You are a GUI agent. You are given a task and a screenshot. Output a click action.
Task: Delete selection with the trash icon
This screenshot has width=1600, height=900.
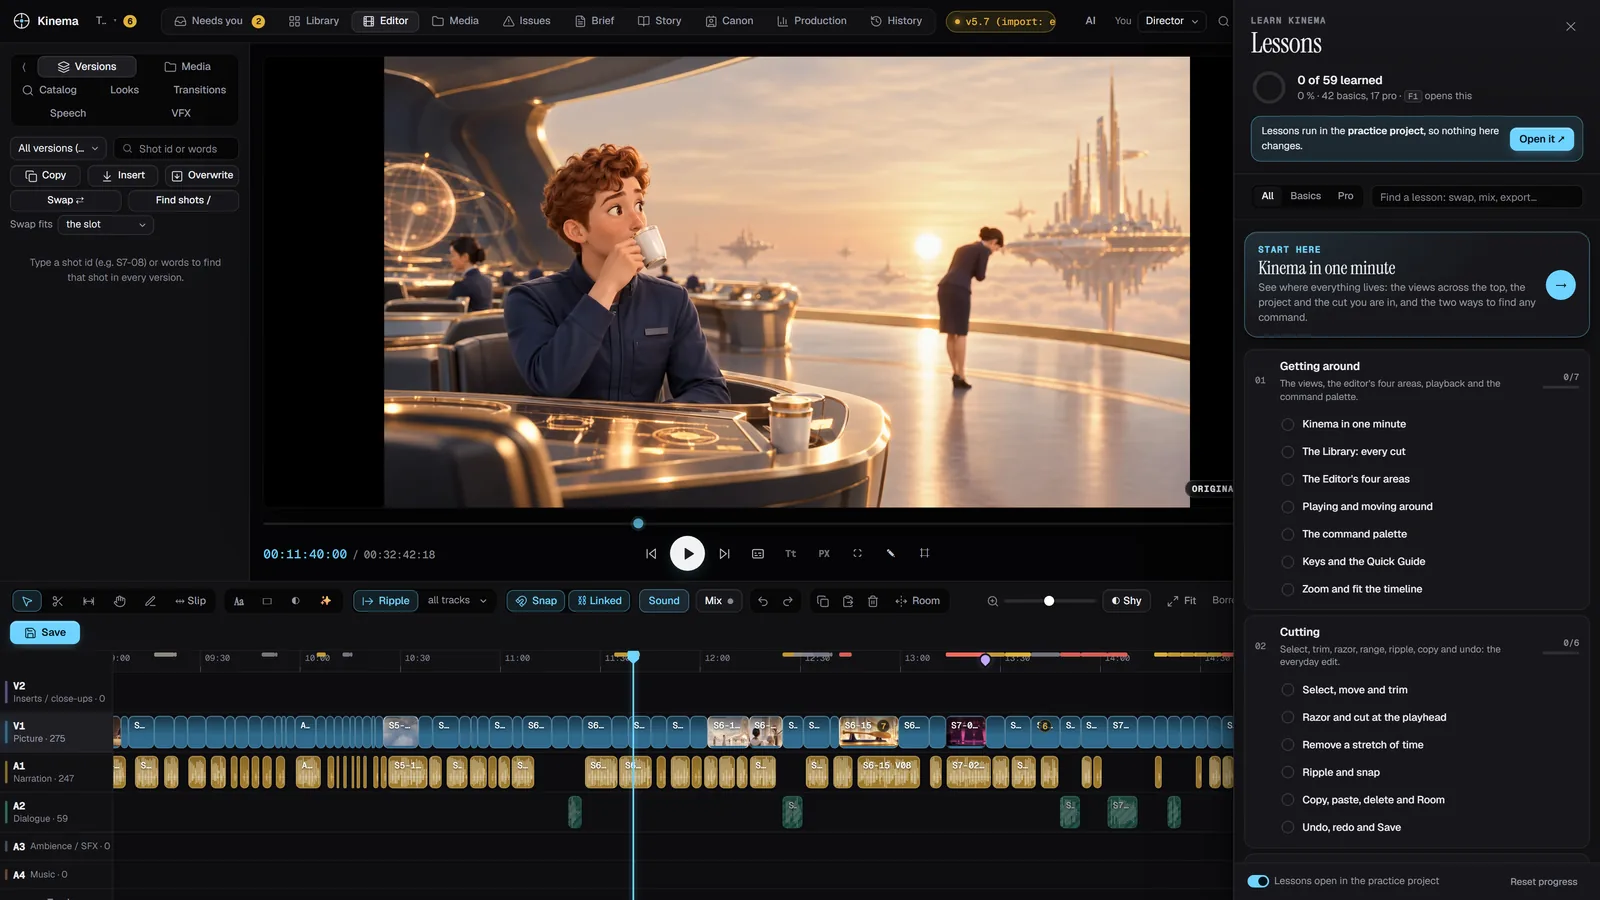[873, 601]
